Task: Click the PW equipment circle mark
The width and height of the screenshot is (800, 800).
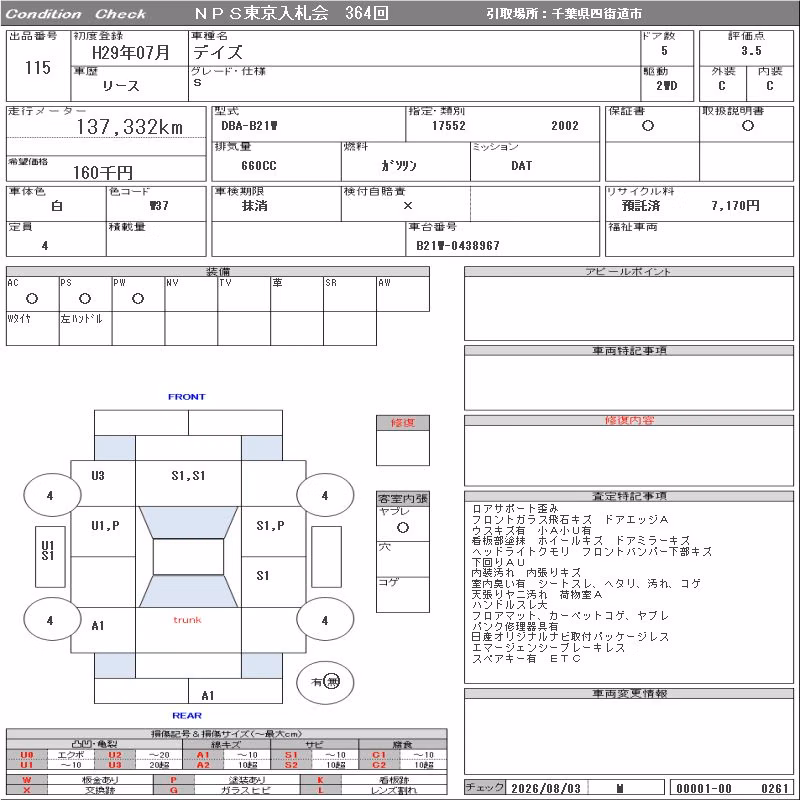Action: point(138,298)
